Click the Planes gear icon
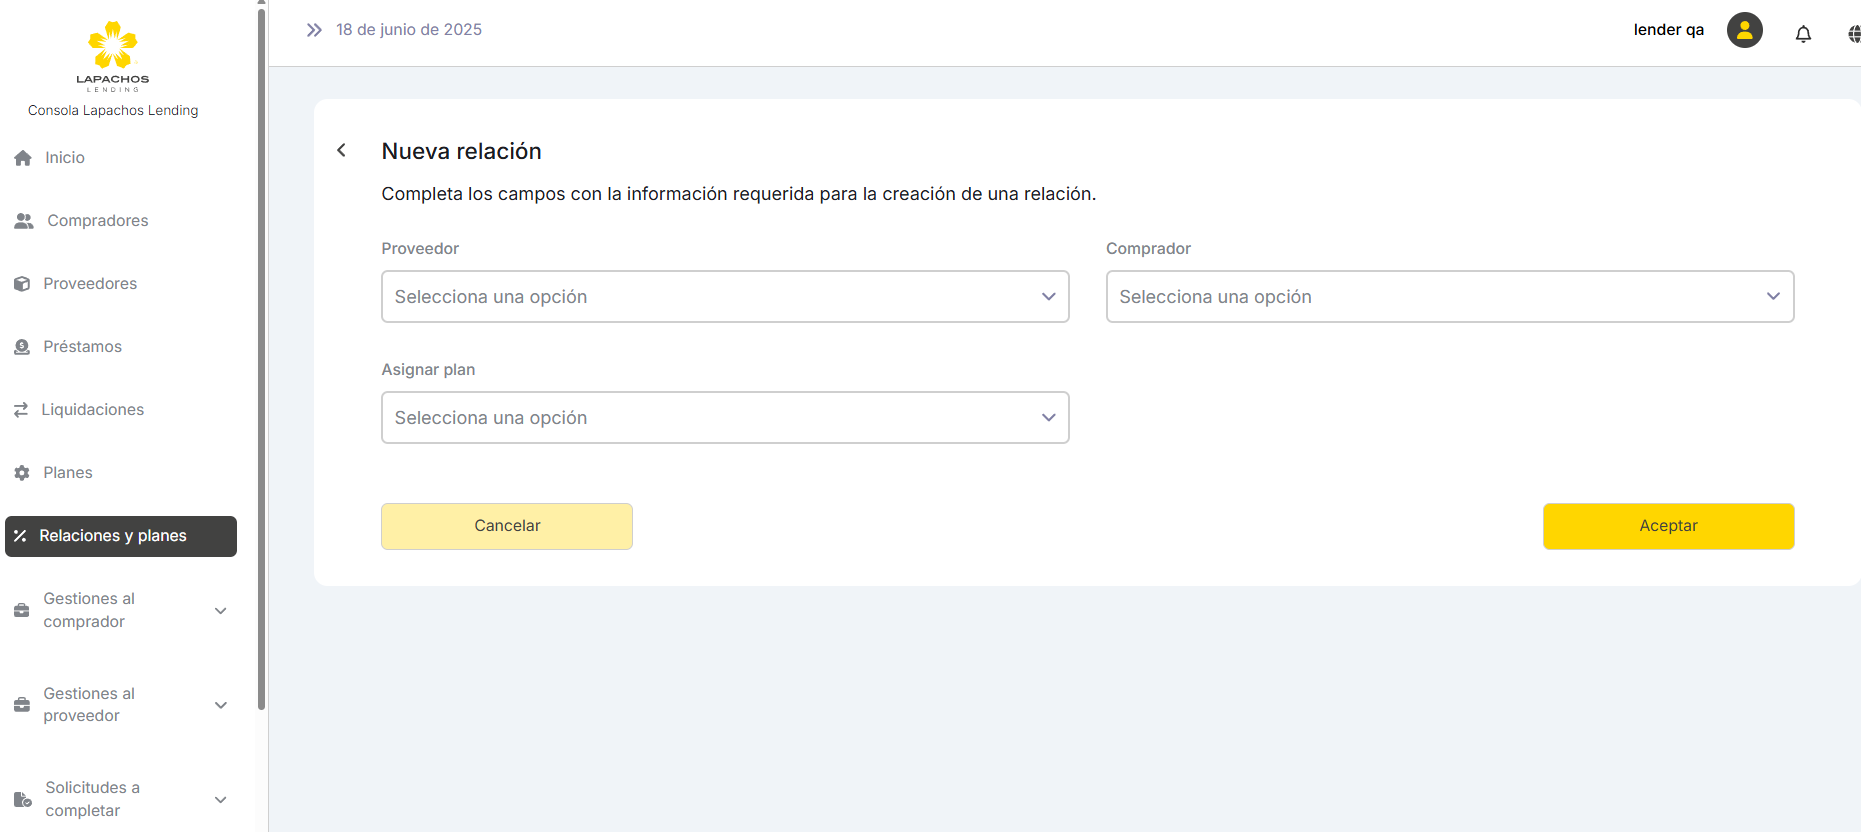 pyautogui.click(x=22, y=473)
